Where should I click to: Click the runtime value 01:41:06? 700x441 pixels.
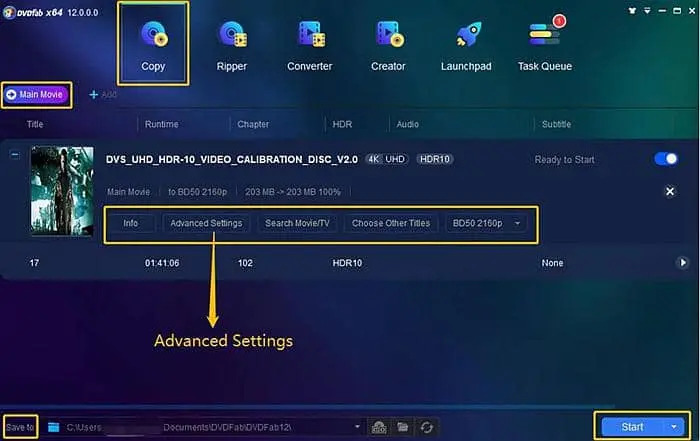tap(162, 263)
